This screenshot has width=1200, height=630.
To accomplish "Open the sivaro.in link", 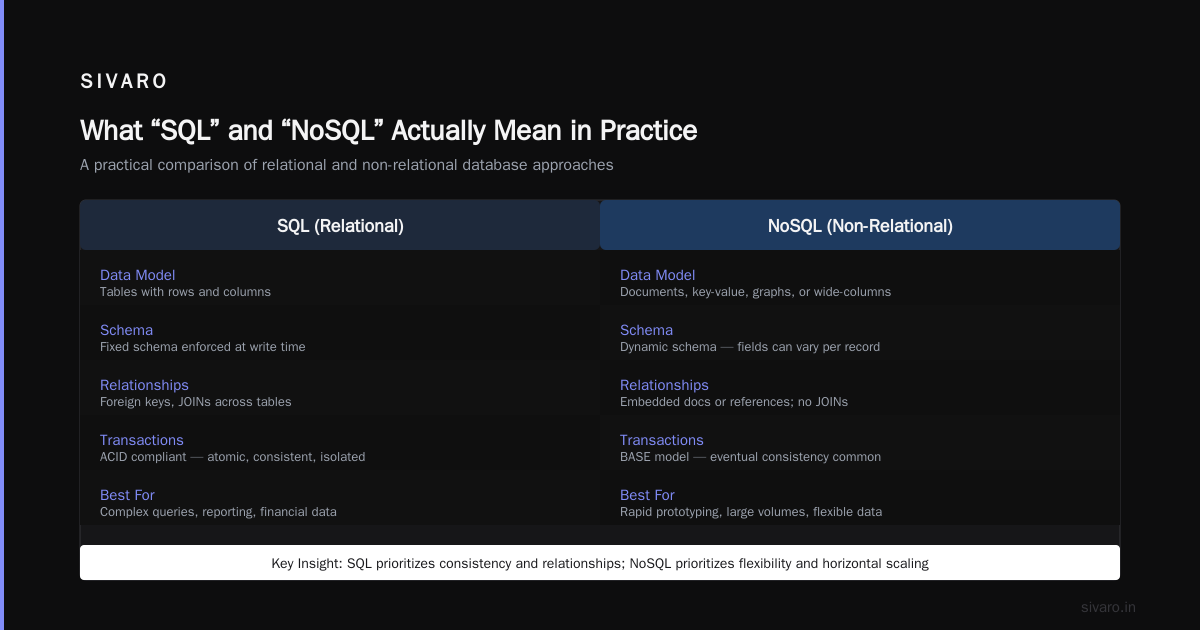I will (1108, 607).
